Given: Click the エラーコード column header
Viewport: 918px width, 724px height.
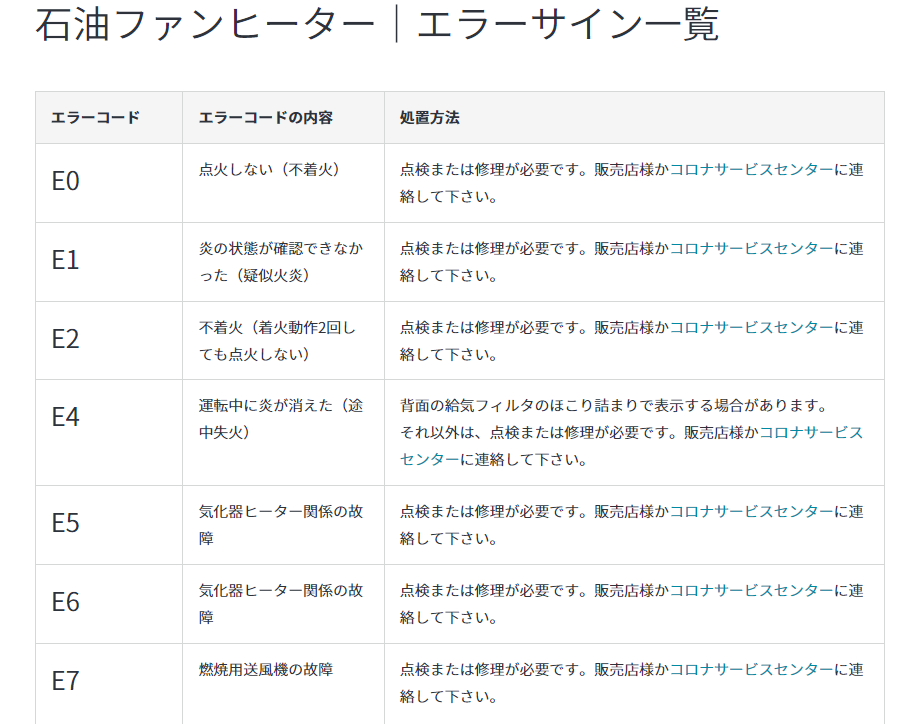Looking at the screenshot, I should coord(95,118).
